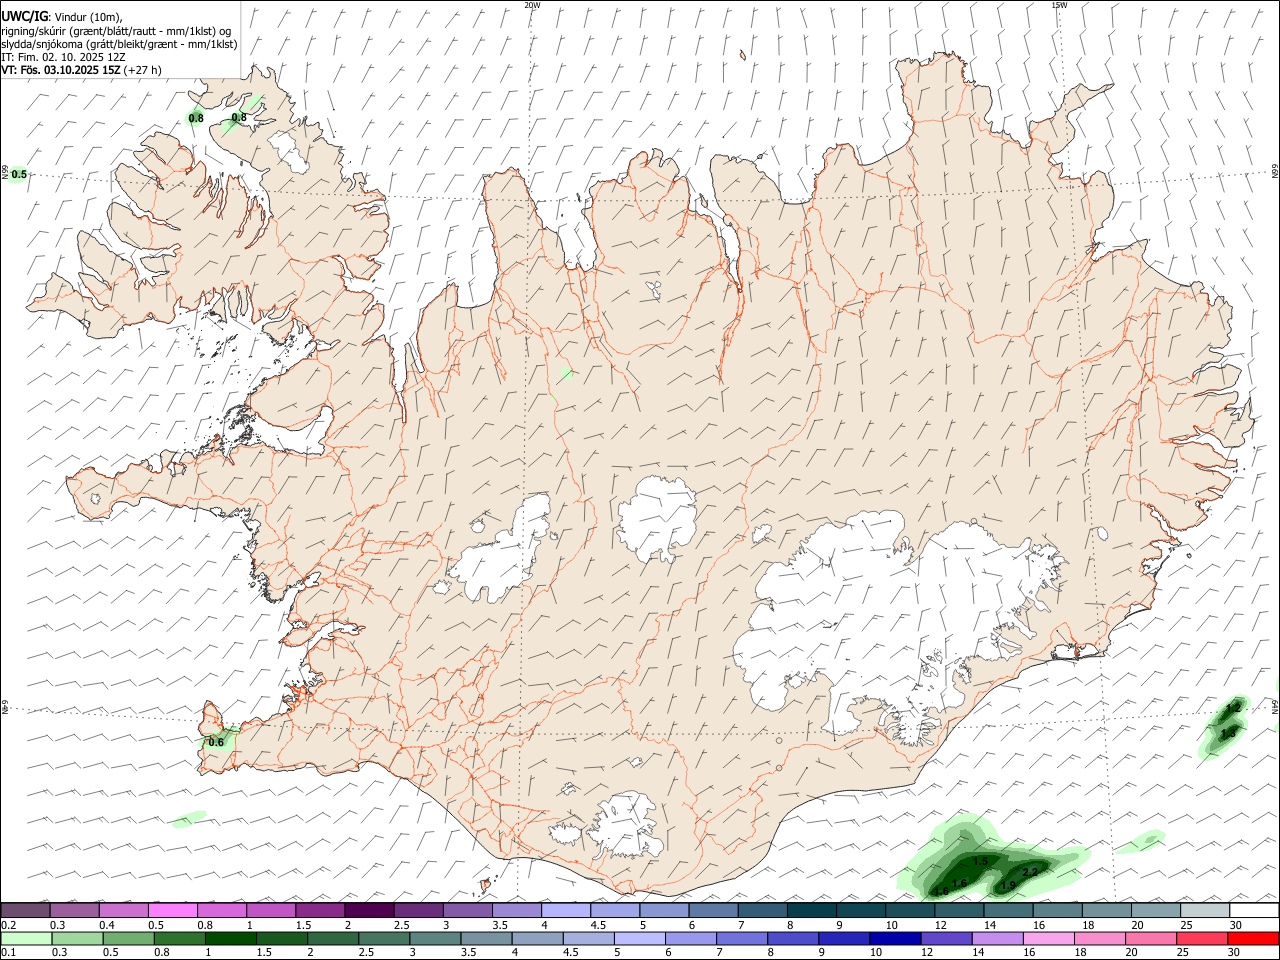Click the "slydda/snjókoma" legend description line
This screenshot has height=960, width=1280.
119,44
